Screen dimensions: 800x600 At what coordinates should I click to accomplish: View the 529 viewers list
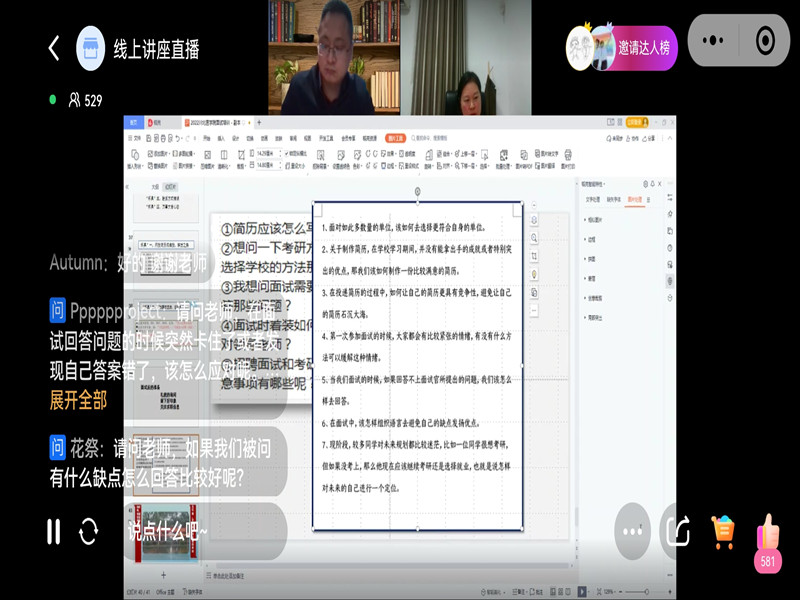[85, 100]
